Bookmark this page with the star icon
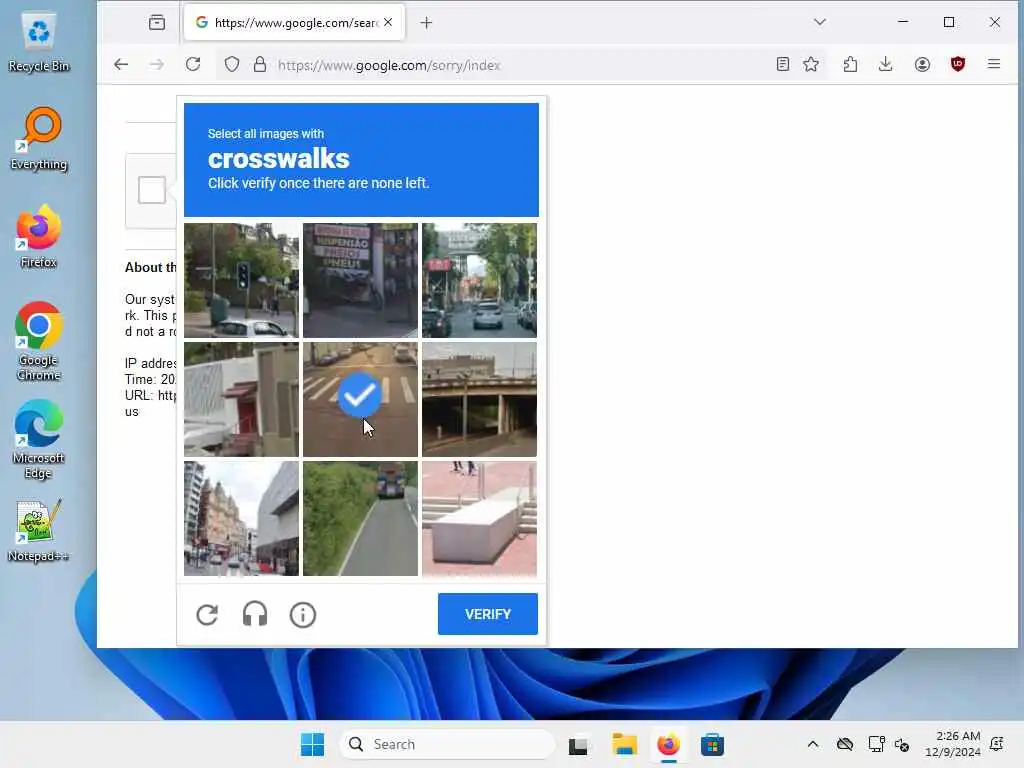Viewport: 1024px width, 768px height. [811, 64]
